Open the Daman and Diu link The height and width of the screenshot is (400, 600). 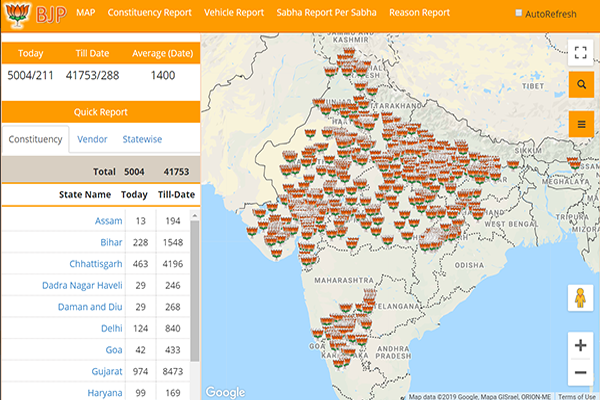pos(90,307)
